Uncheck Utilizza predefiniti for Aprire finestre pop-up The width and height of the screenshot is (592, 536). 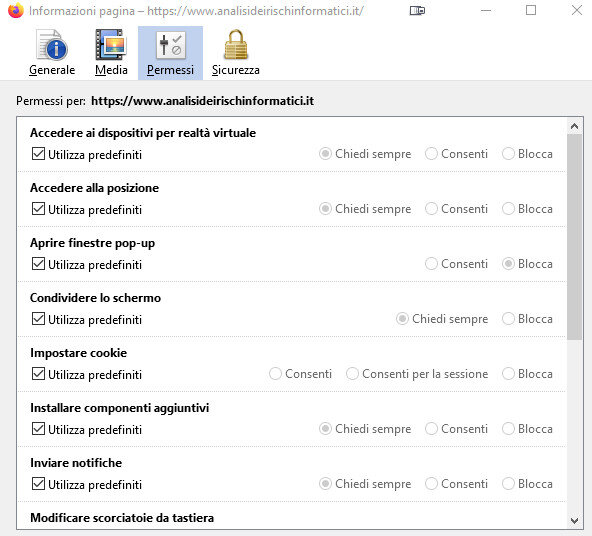[x=39, y=264]
